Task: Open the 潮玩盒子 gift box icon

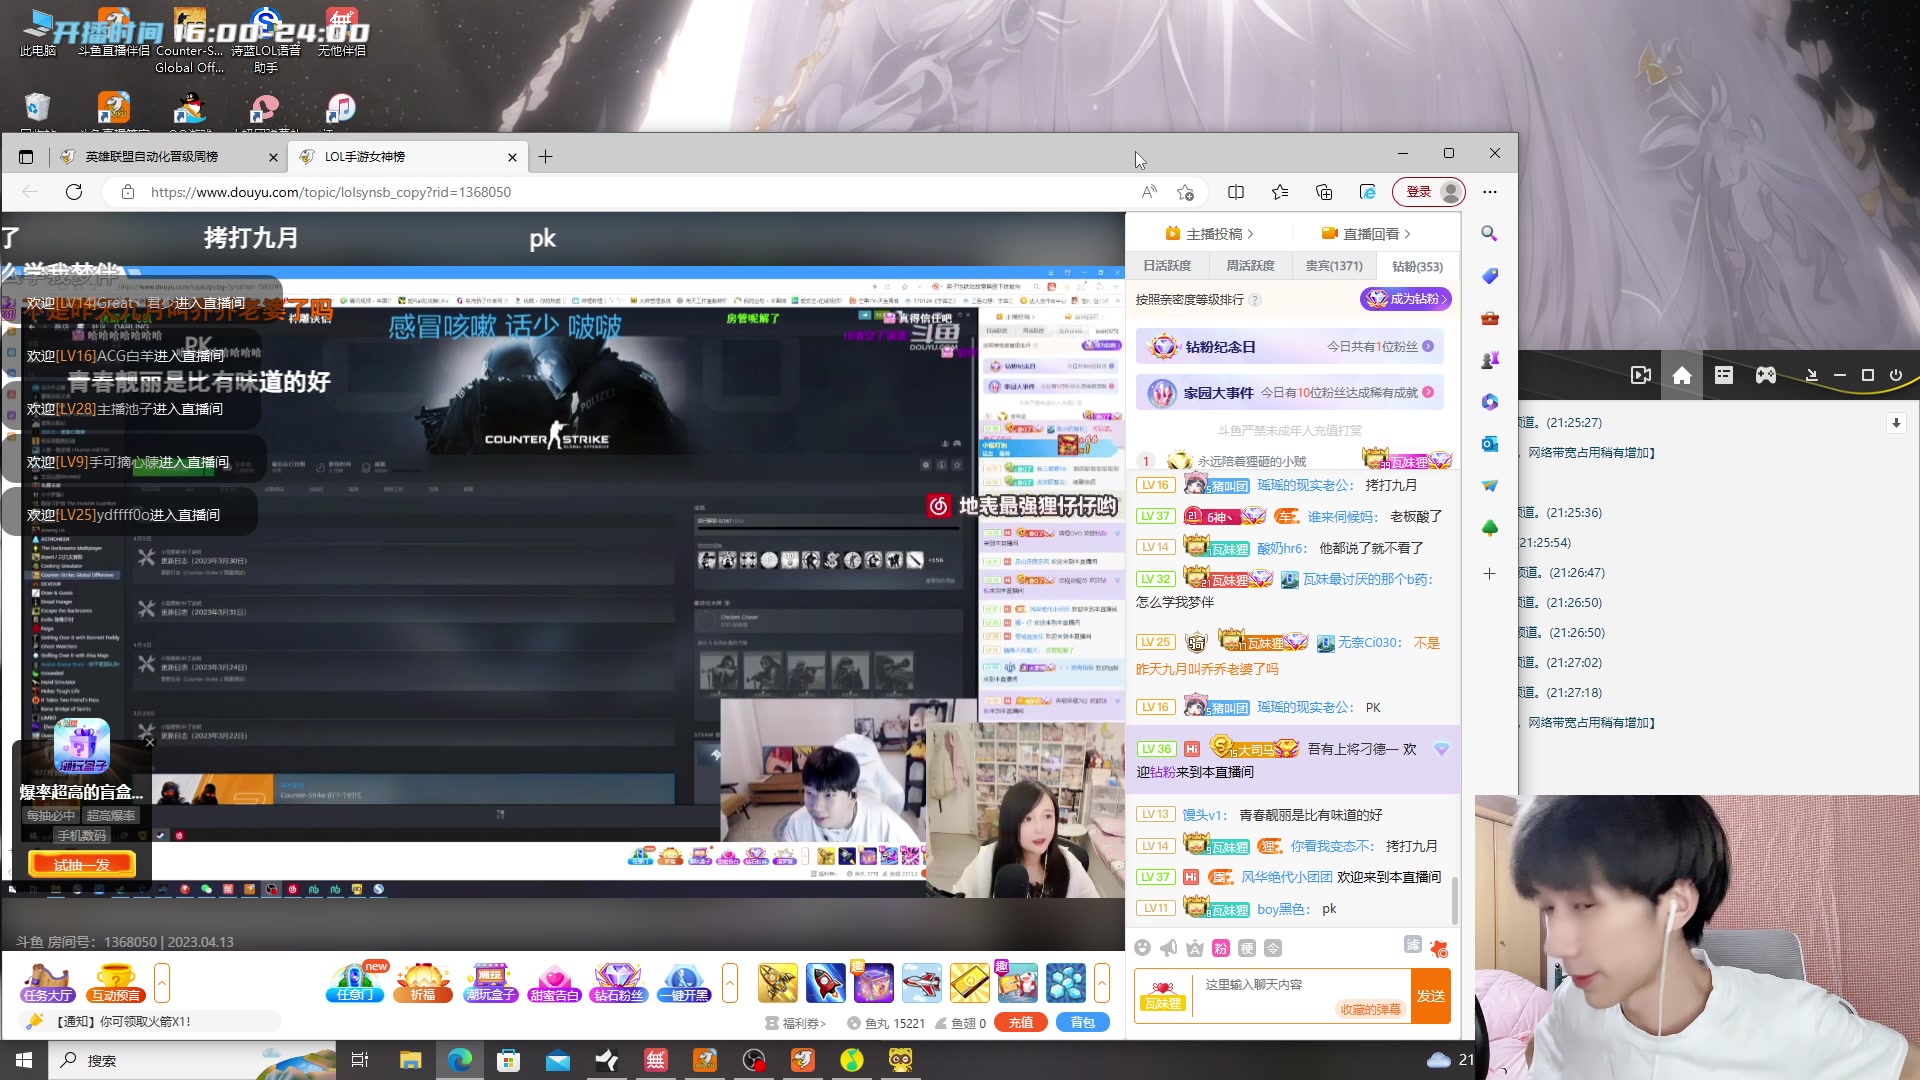Action: (x=491, y=983)
